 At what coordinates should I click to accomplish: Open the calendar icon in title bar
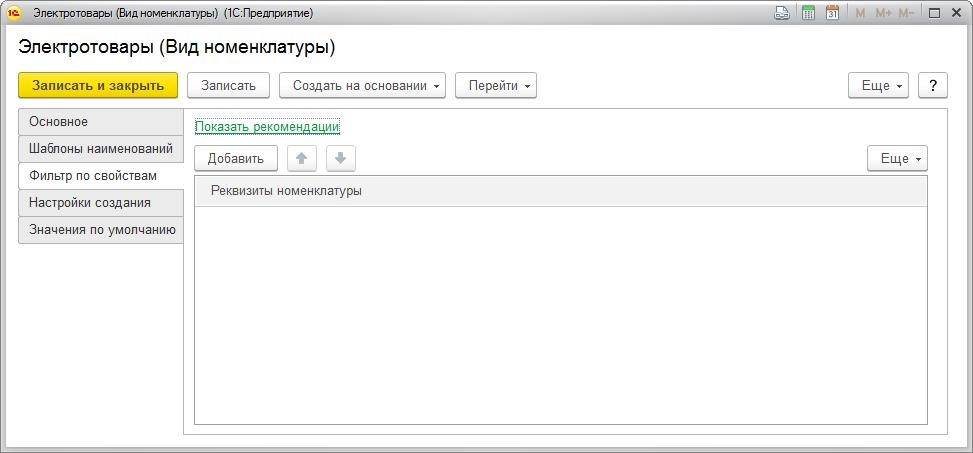833,12
